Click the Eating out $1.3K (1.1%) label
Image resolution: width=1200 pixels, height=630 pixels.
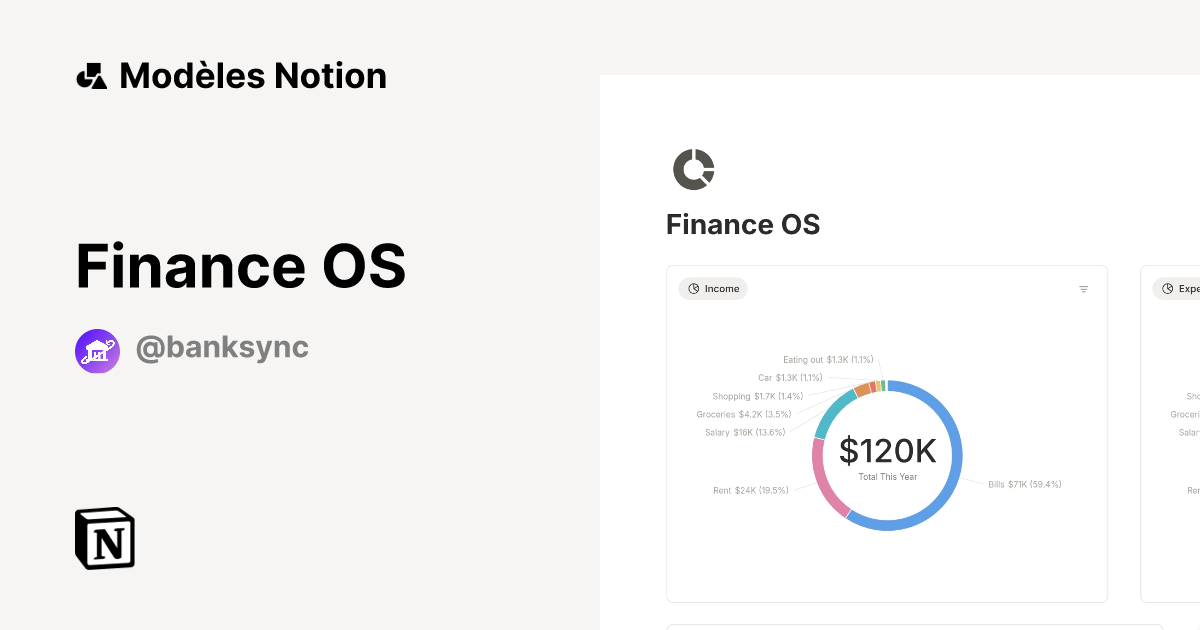pos(829,358)
